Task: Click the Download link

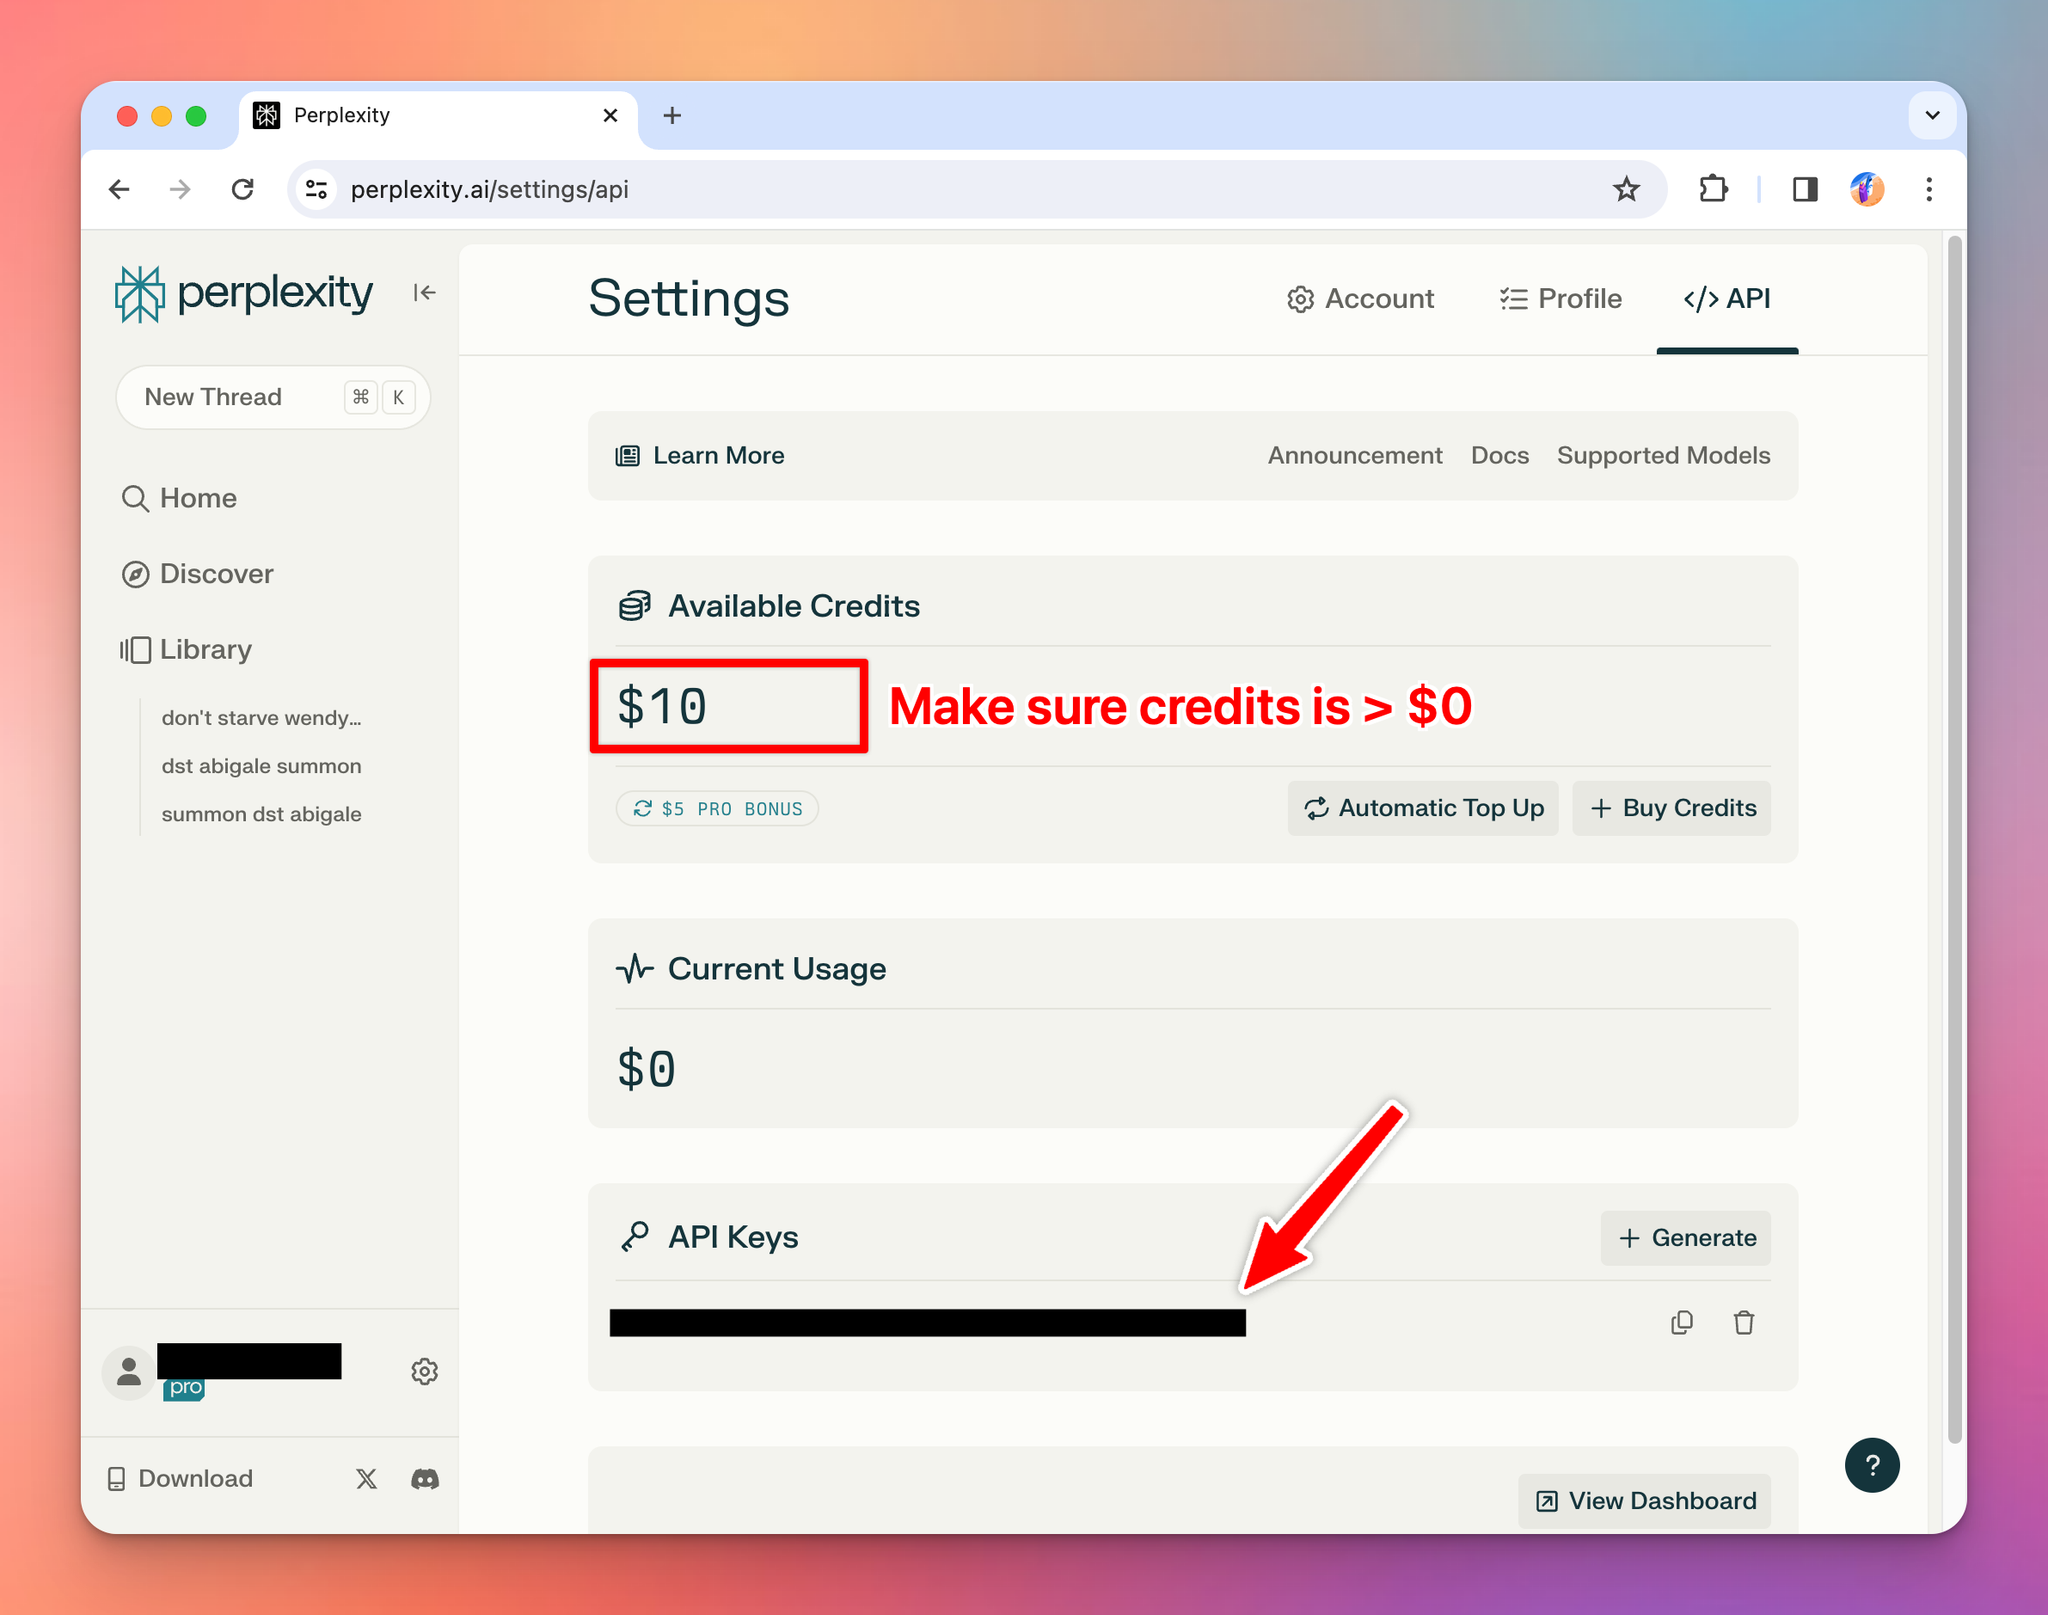Action: (x=180, y=1479)
